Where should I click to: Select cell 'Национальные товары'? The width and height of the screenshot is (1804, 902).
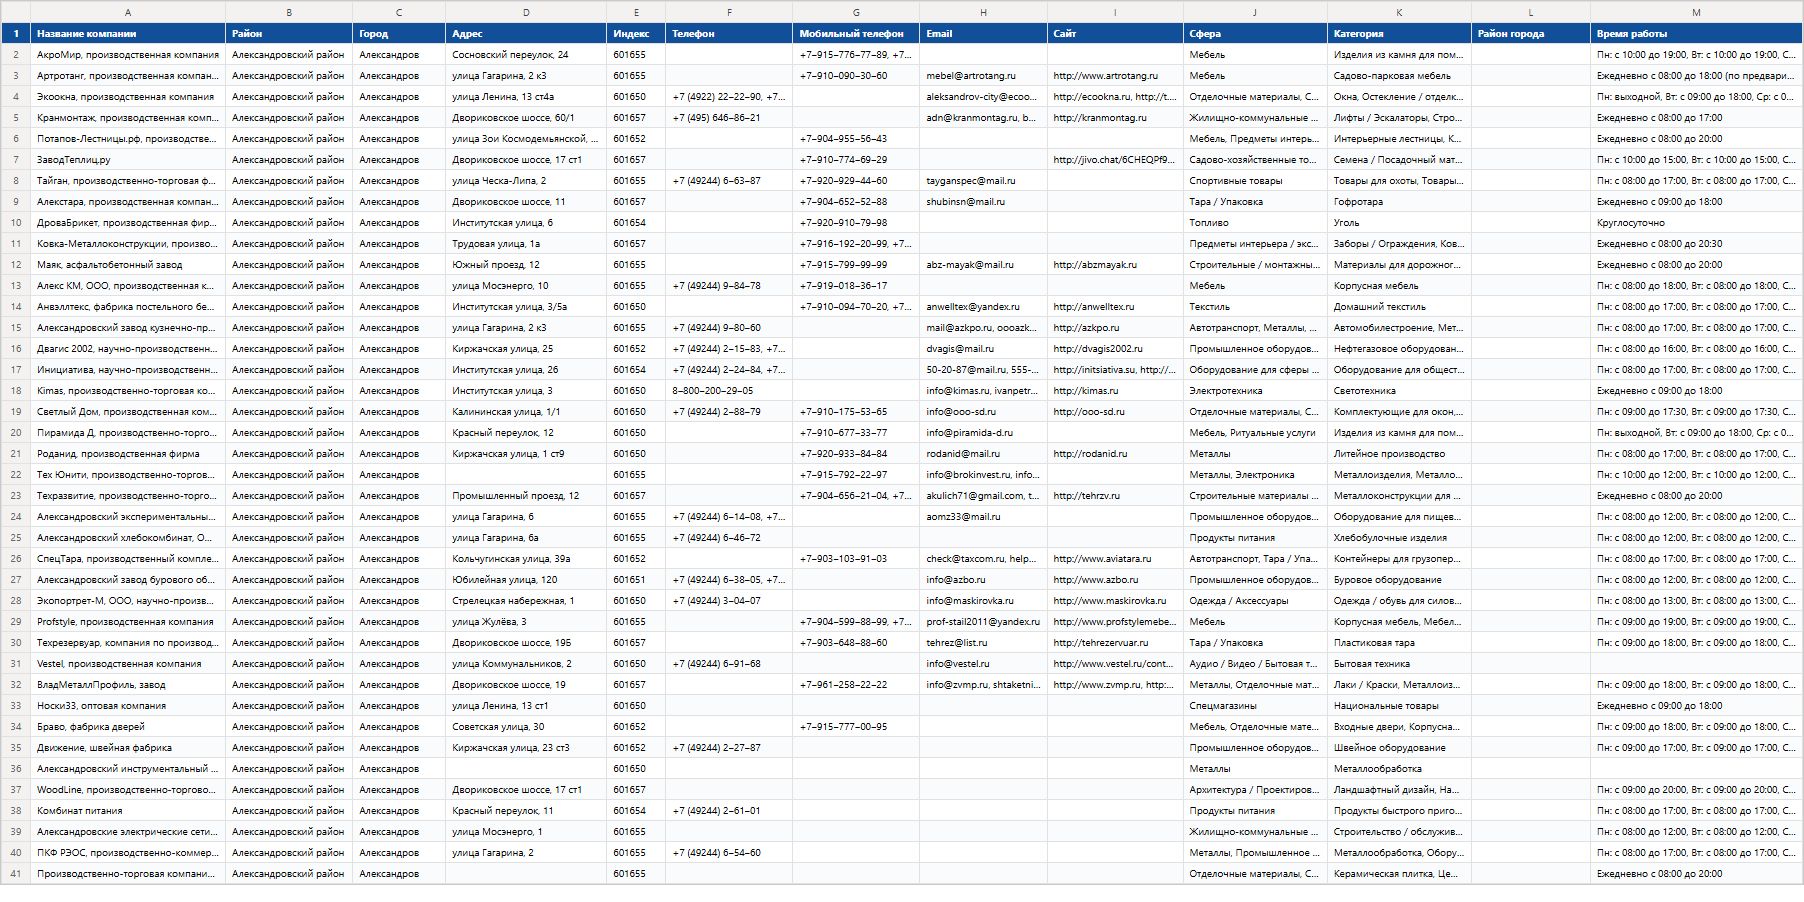(1399, 705)
